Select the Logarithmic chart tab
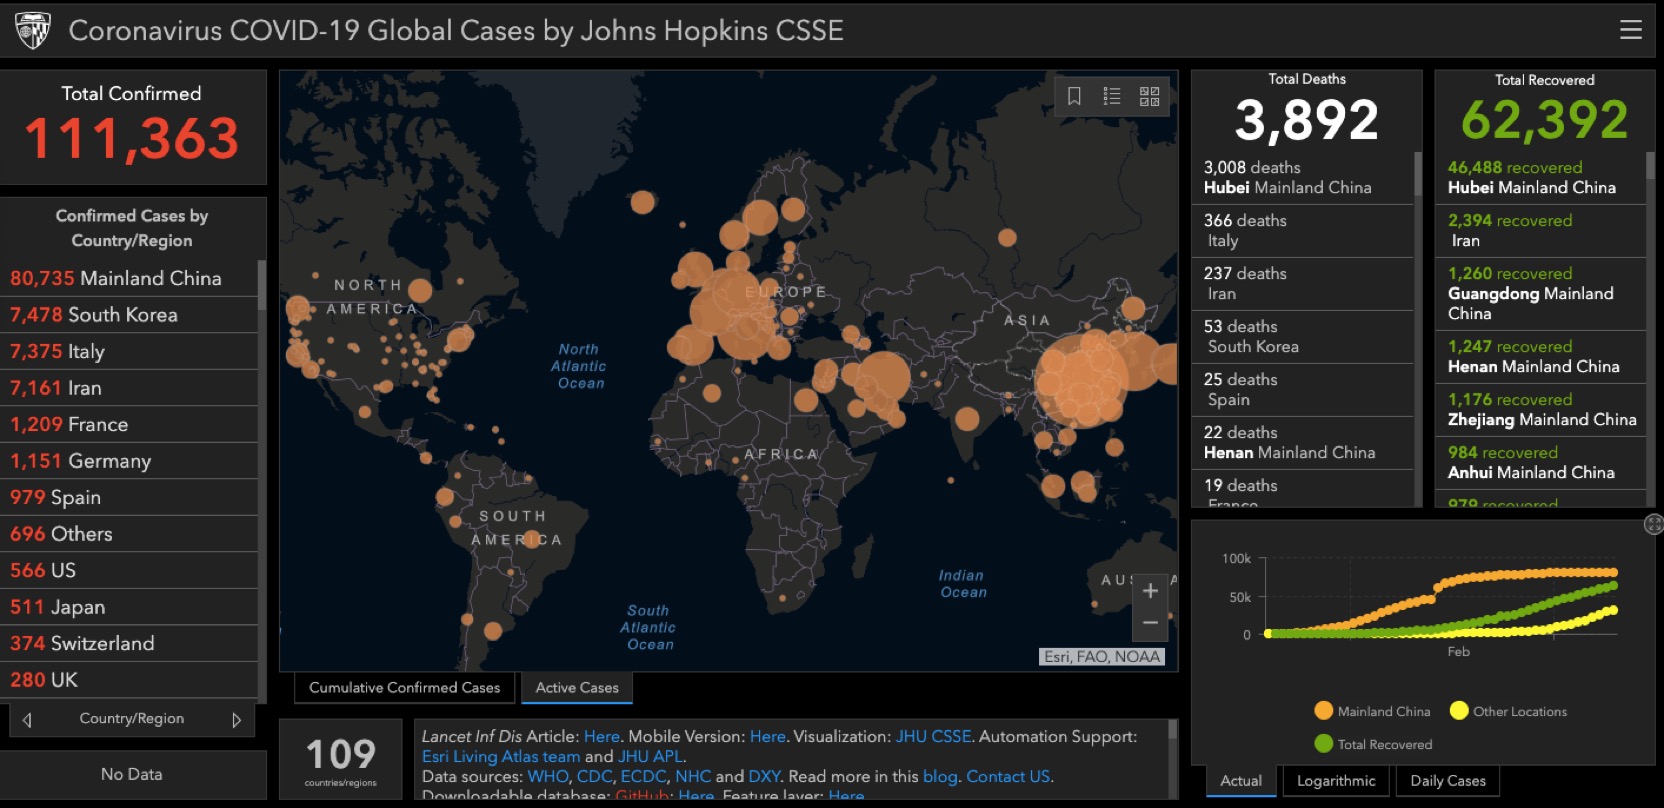 click(1336, 781)
